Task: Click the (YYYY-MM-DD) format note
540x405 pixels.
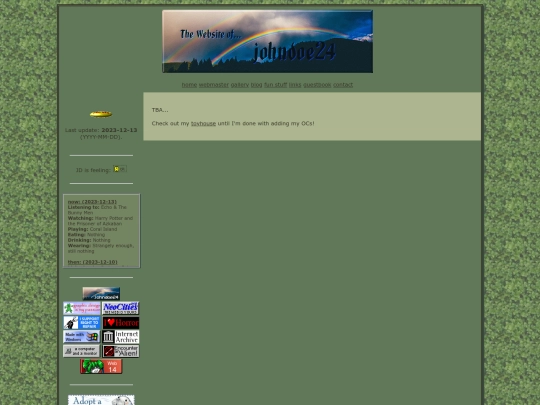Action: coord(101,137)
